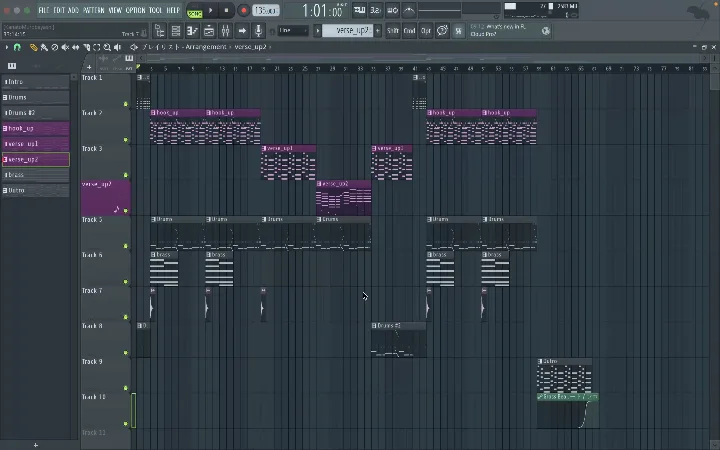Mute Track 6 via its green dot
The image size is (720, 450).
pos(126,281)
